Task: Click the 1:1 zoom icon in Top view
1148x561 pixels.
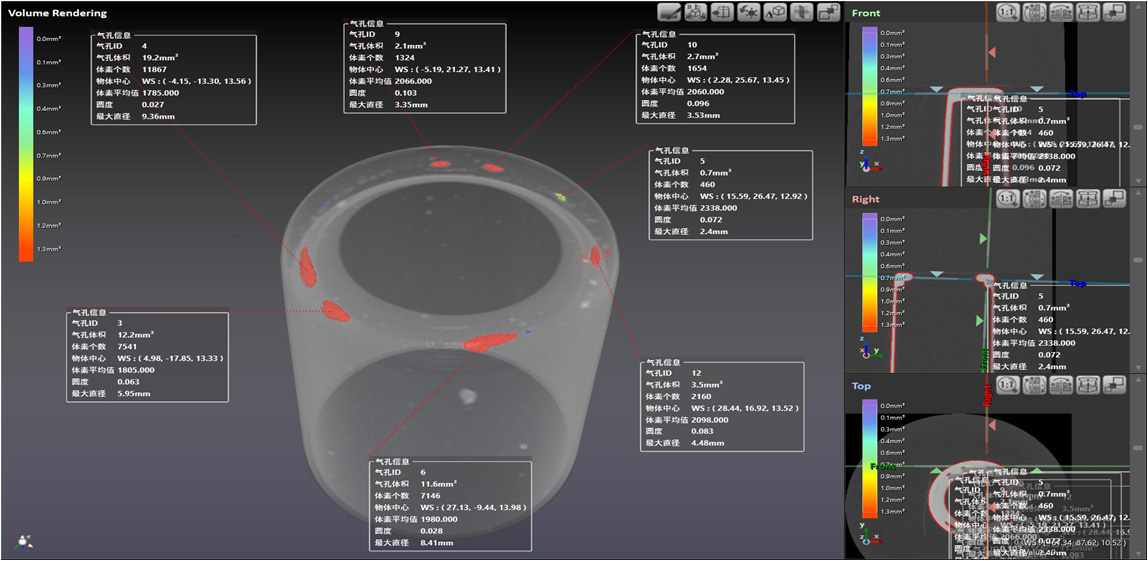Action: point(1008,385)
